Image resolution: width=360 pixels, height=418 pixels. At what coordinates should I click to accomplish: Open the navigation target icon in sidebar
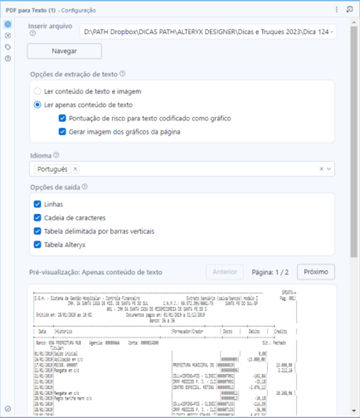(x=8, y=36)
